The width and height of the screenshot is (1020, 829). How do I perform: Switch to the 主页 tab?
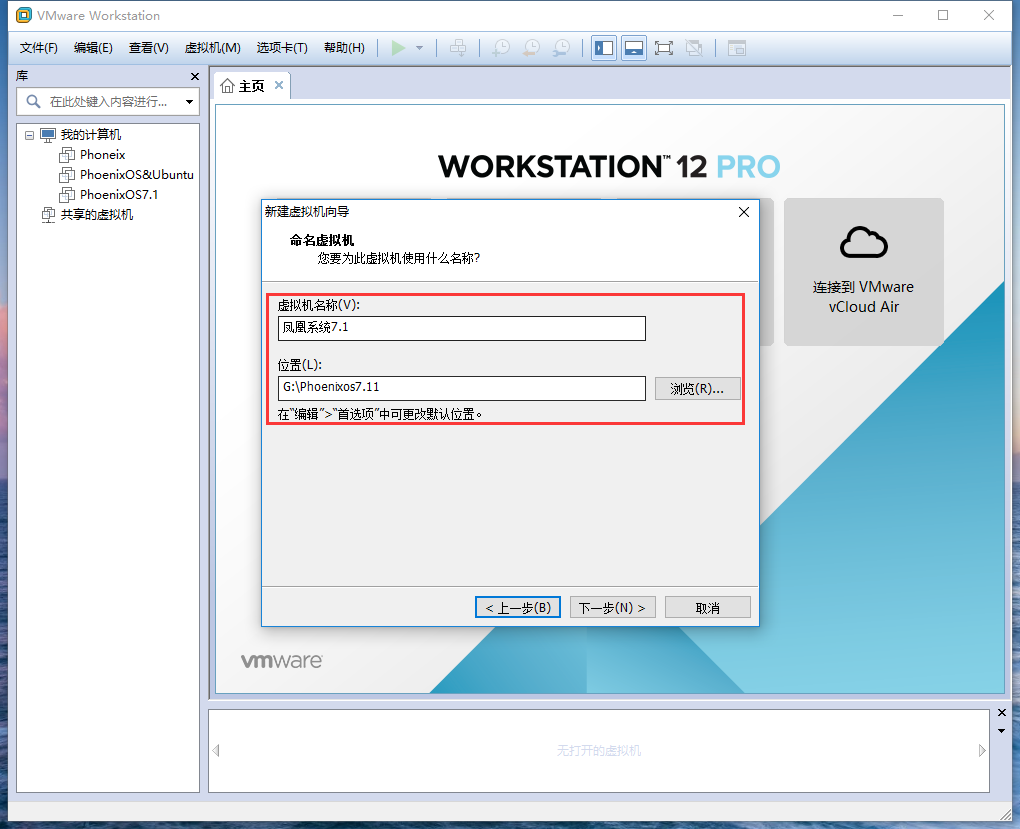click(251, 86)
